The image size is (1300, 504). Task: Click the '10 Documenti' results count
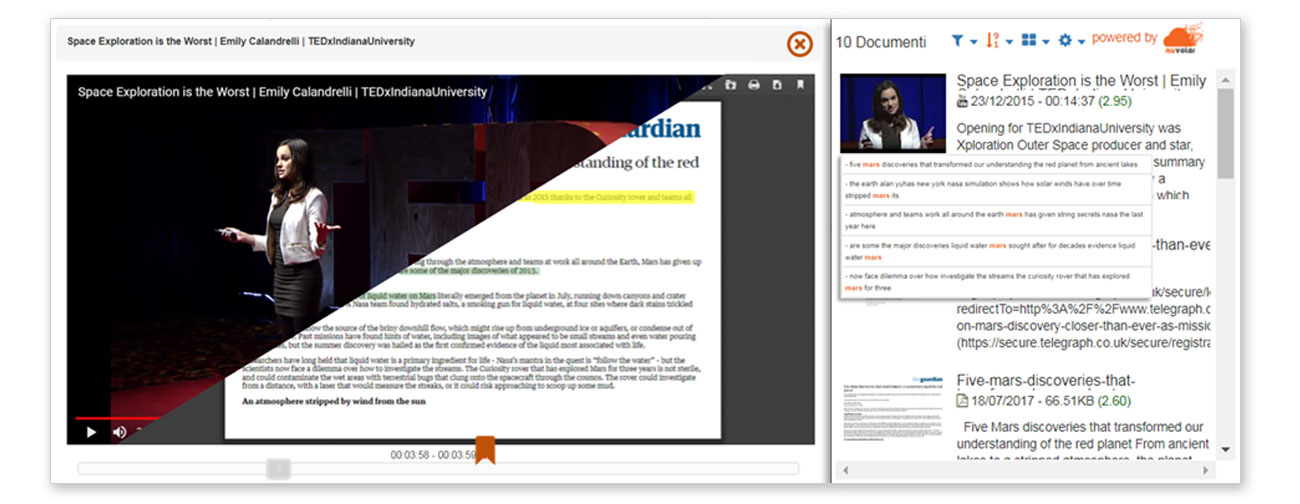tap(881, 42)
